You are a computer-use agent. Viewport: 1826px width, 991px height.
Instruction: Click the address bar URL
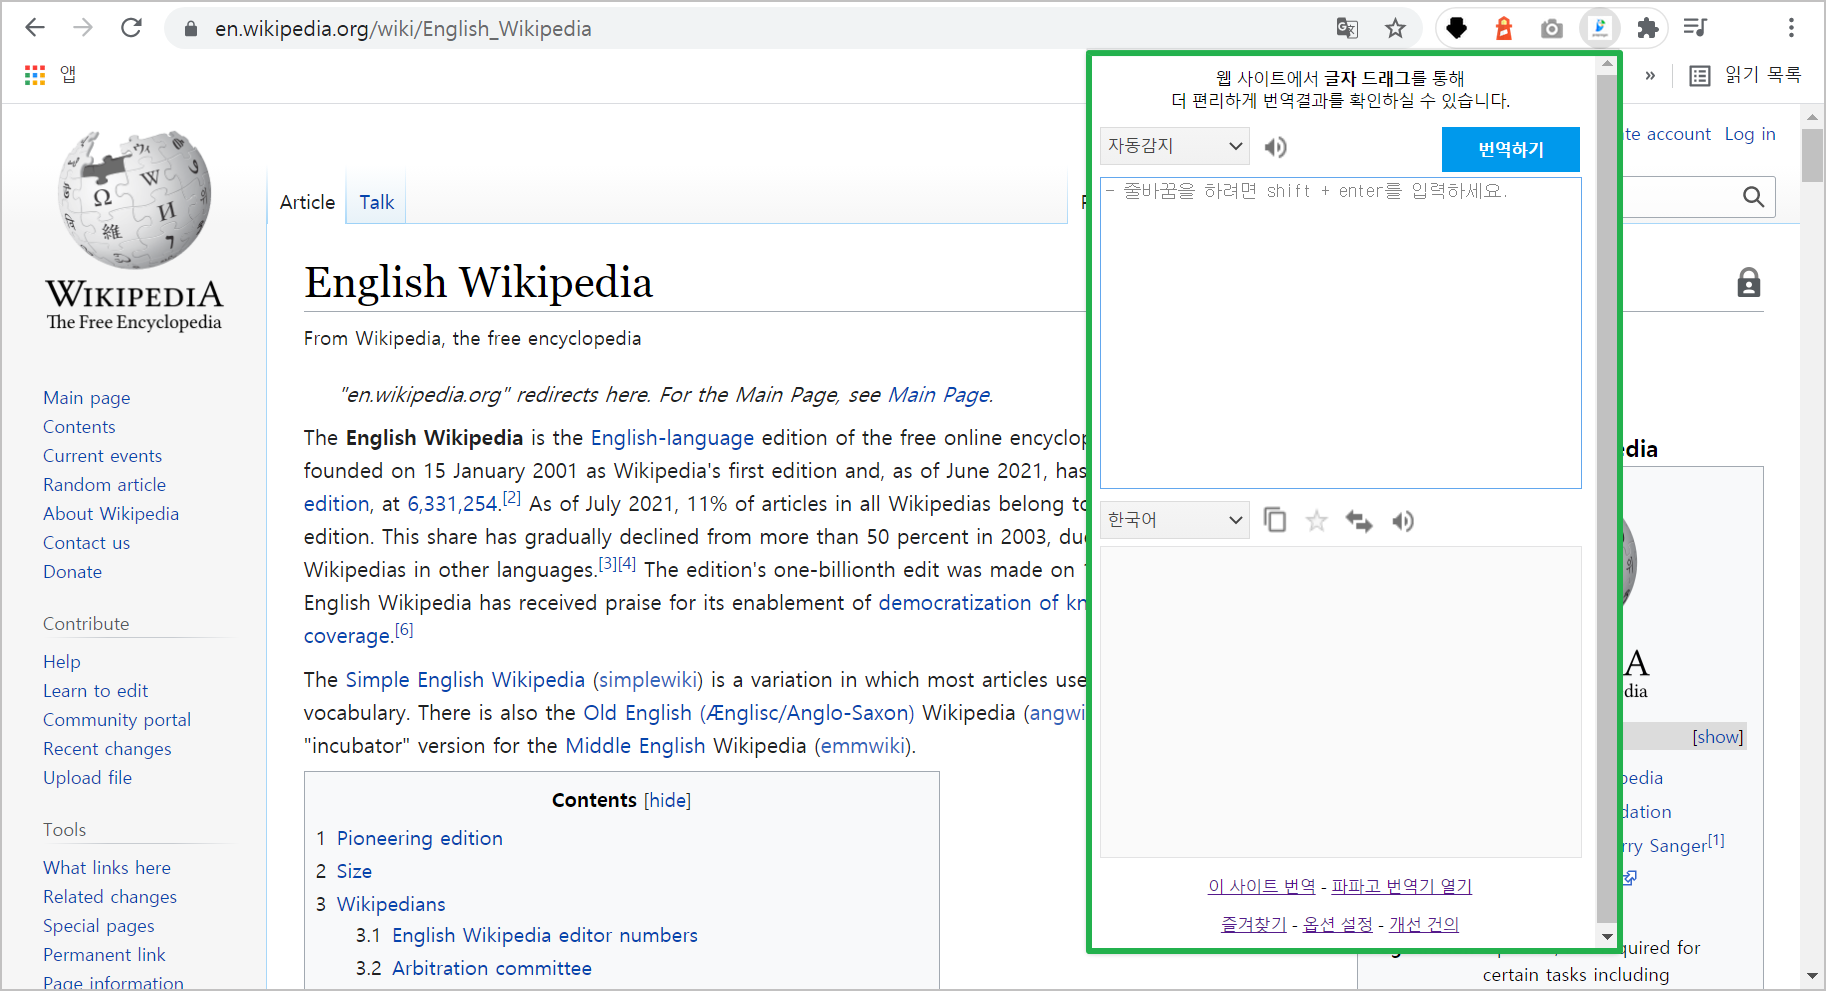(x=403, y=29)
